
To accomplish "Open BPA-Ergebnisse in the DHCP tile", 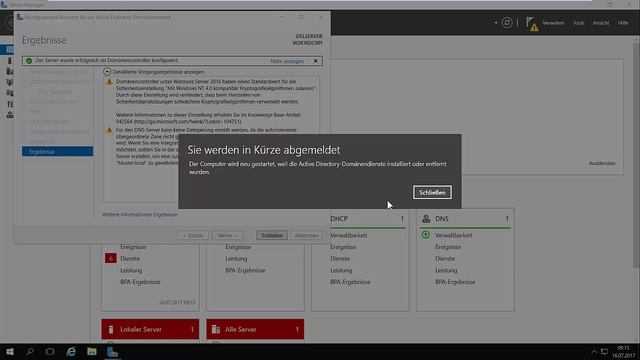I will 350,282.
